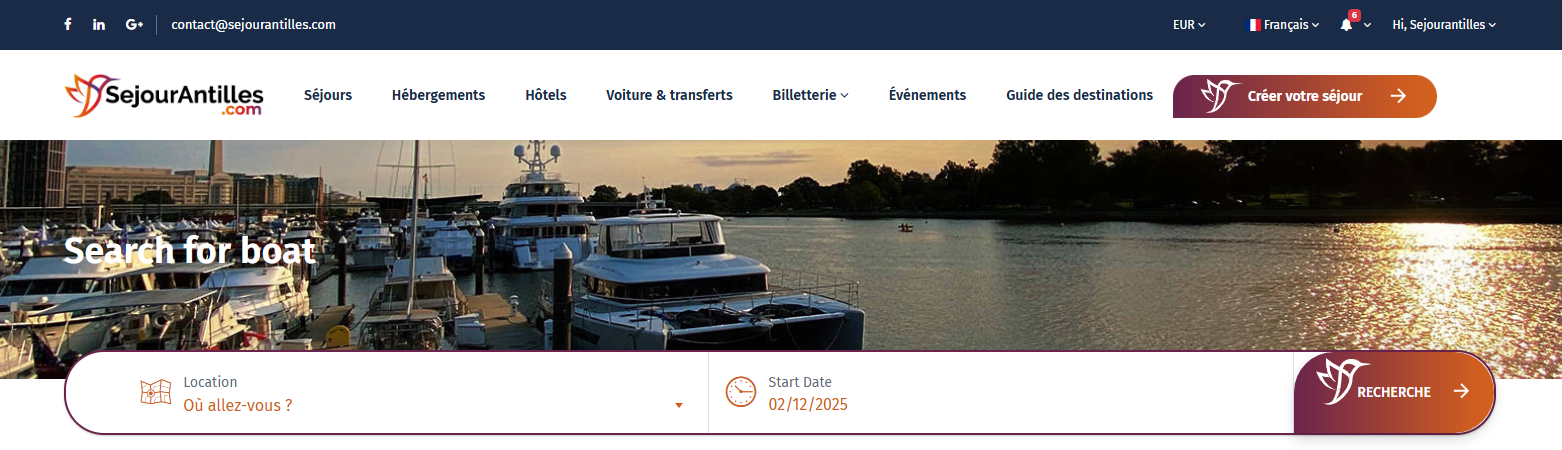The height and width of the screenshot is (450, 1562).
Task: Select Voiture & transferts in navigation
Action: (x=669, y=95)
